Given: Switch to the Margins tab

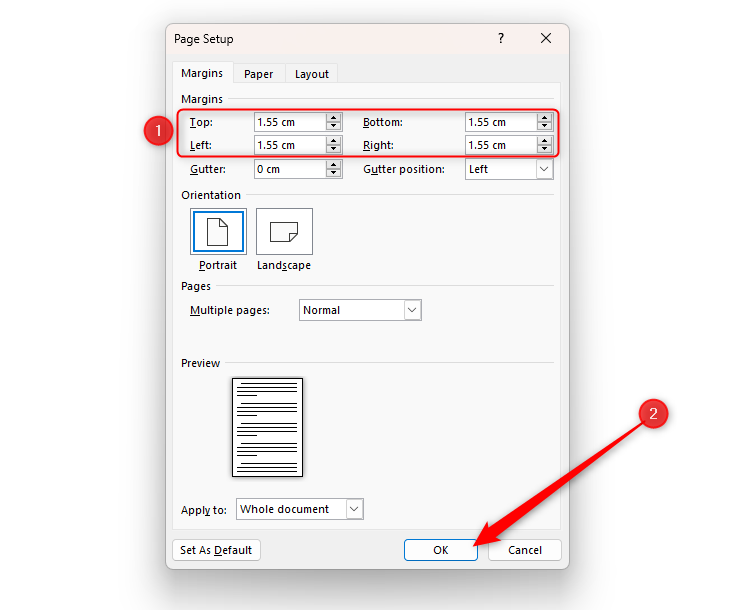Looking at the screenshot, I should point(202,73).
